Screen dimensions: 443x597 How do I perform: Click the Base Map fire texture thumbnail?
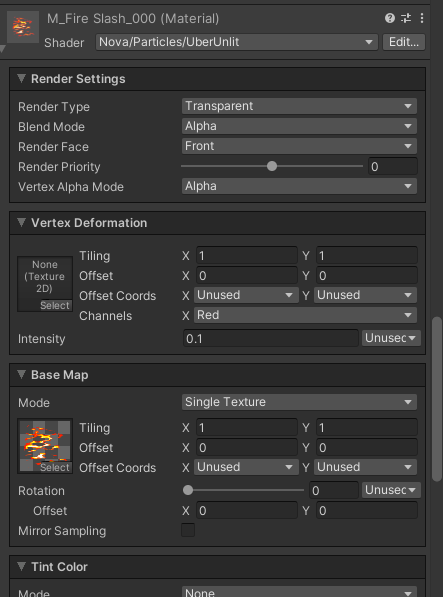coord(45,446)
